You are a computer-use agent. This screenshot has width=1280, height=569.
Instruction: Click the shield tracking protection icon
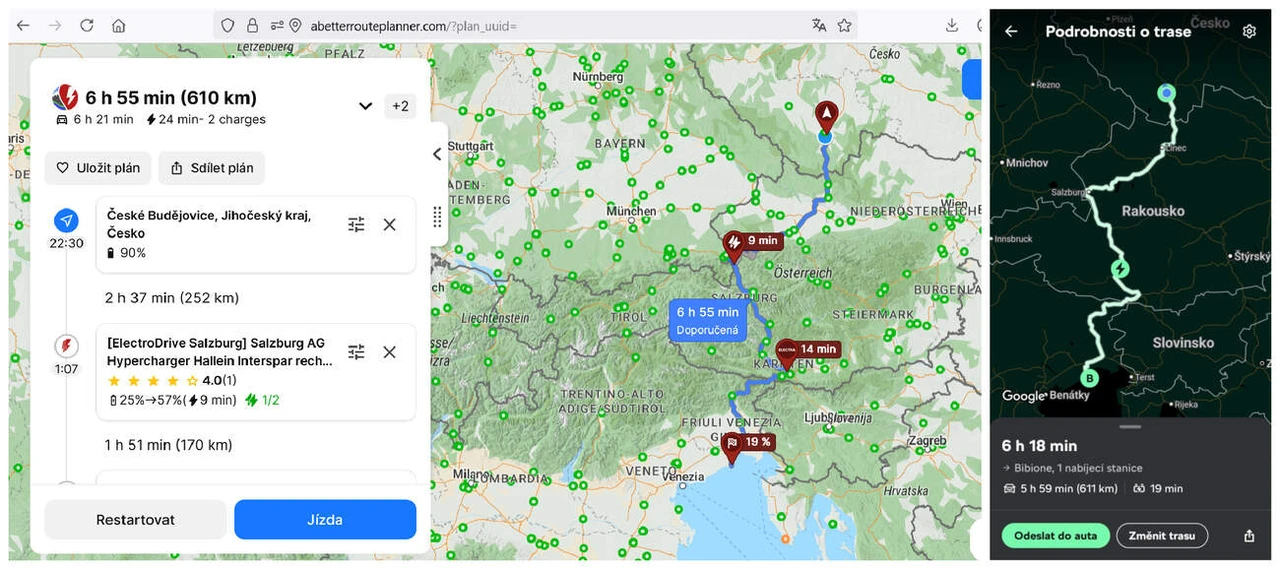coord(228,26)
